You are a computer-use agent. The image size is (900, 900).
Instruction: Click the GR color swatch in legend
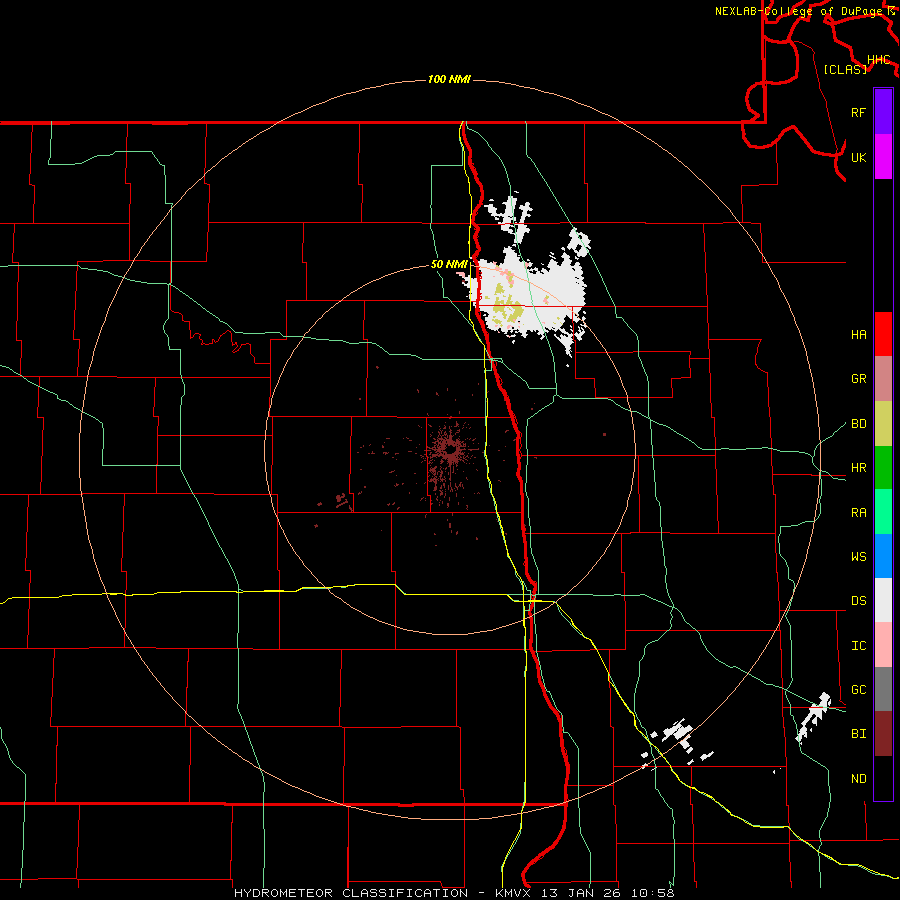point(883,379)
